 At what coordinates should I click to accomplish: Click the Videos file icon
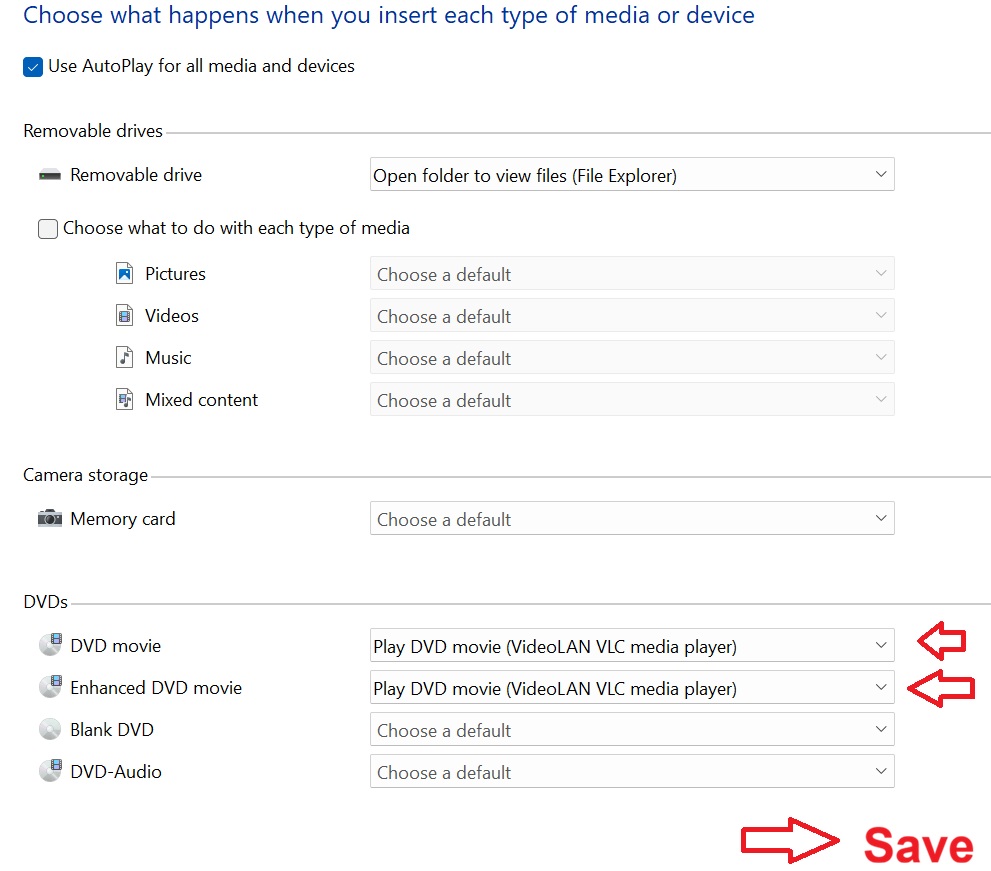point(125,315)
